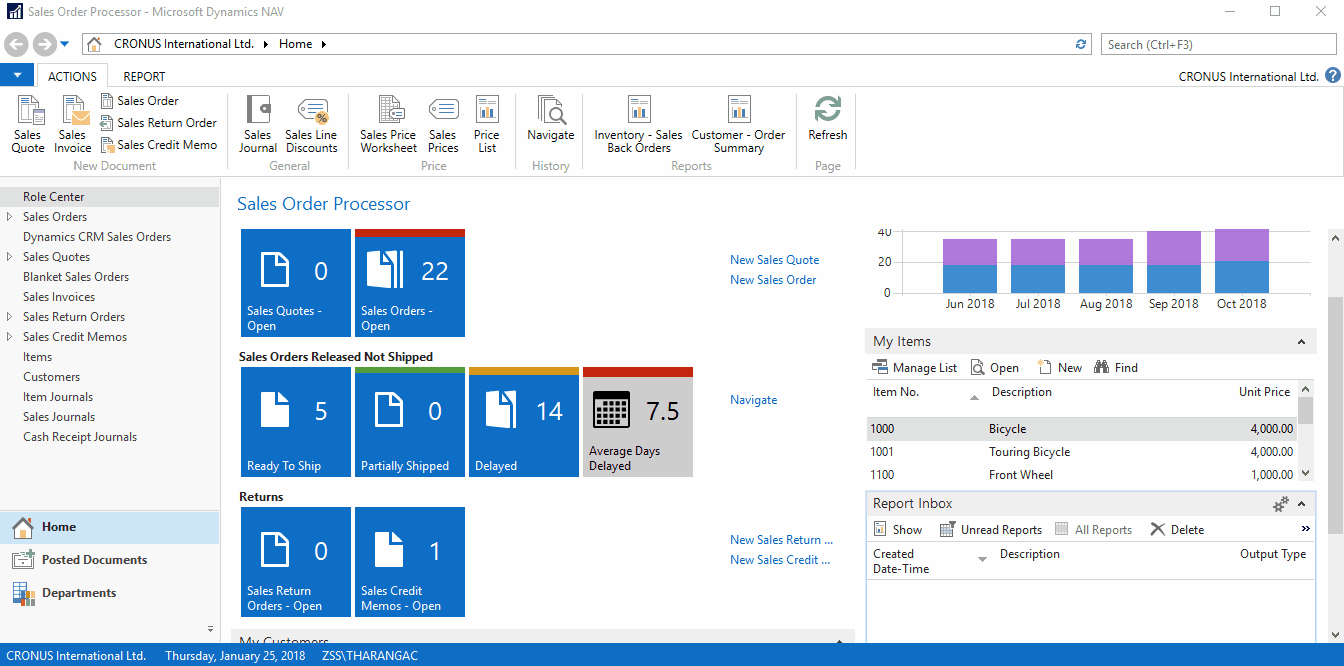Image resolution: width=1344 pixels, height=666 pixels.
Task: Click the Search input field
Action: pos(1218,44)
